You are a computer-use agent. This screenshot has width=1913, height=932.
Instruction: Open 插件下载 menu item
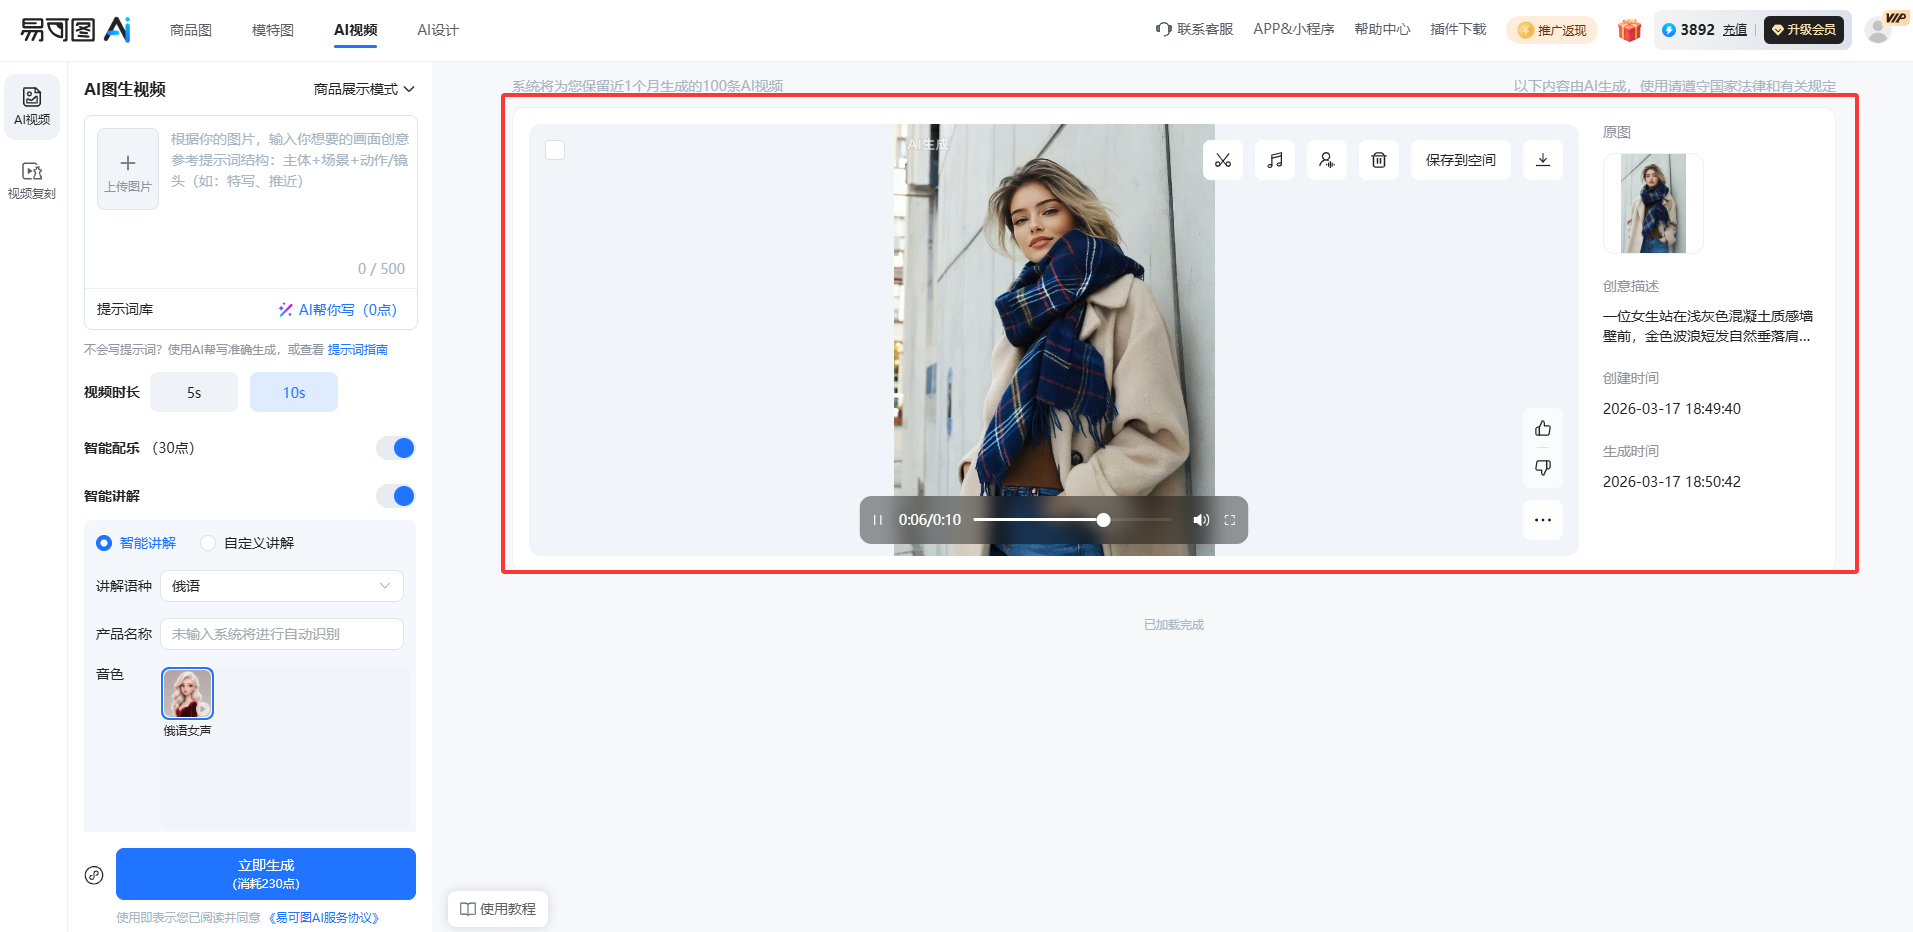pos(1458,30)
